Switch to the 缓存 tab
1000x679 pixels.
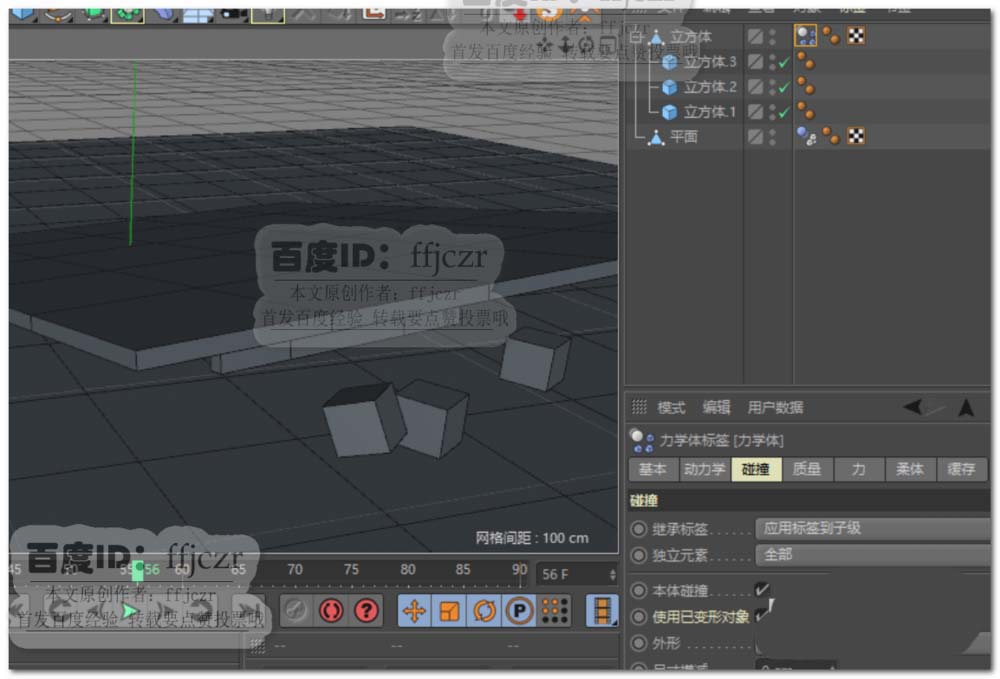point(961,469)
